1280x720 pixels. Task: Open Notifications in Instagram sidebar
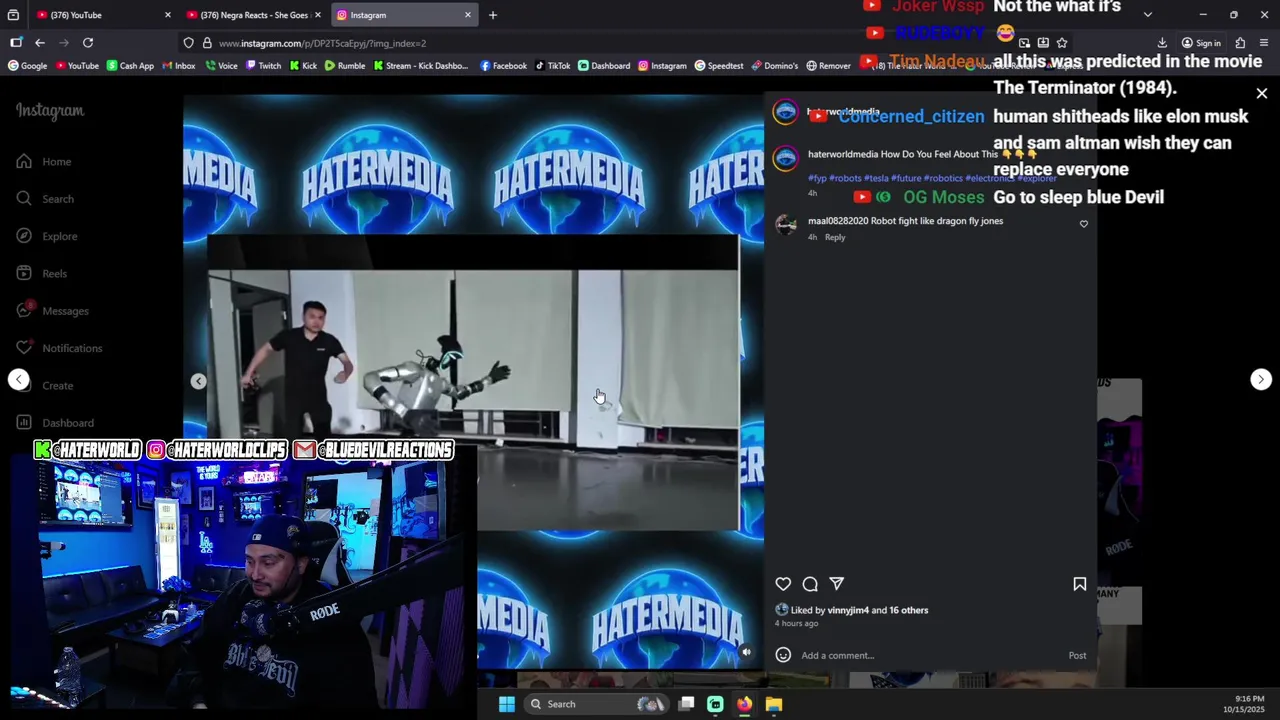click(59, 348)
